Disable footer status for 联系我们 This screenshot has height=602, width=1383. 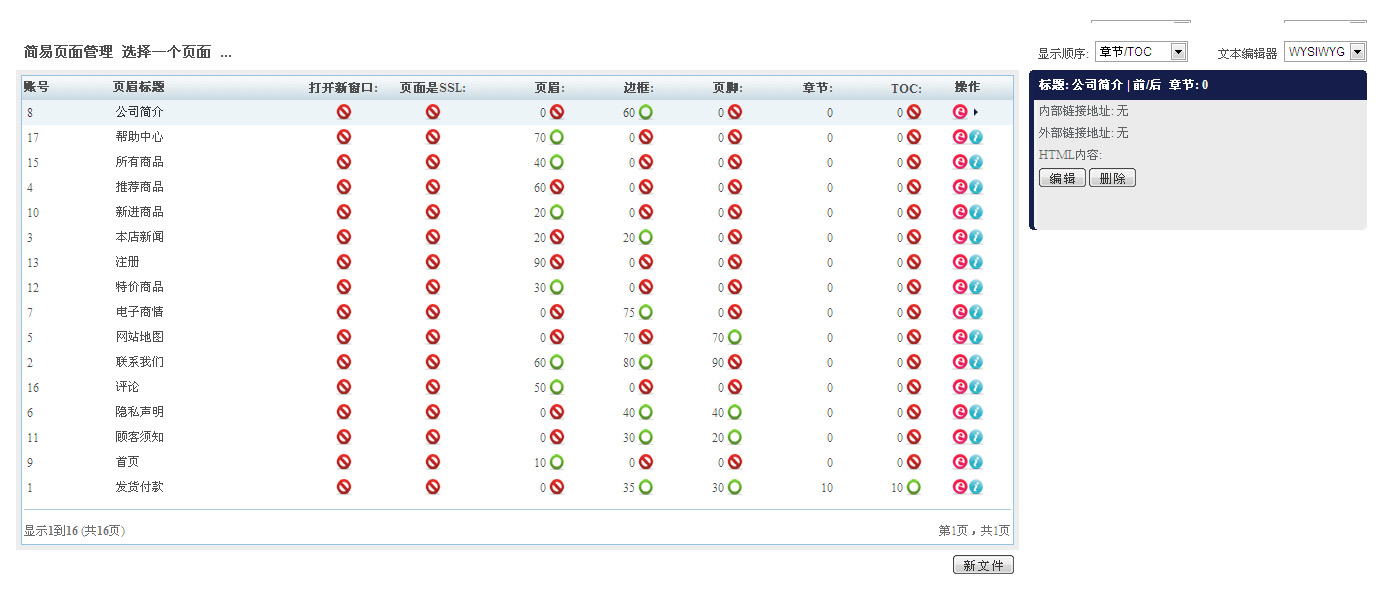coord(735,362)
